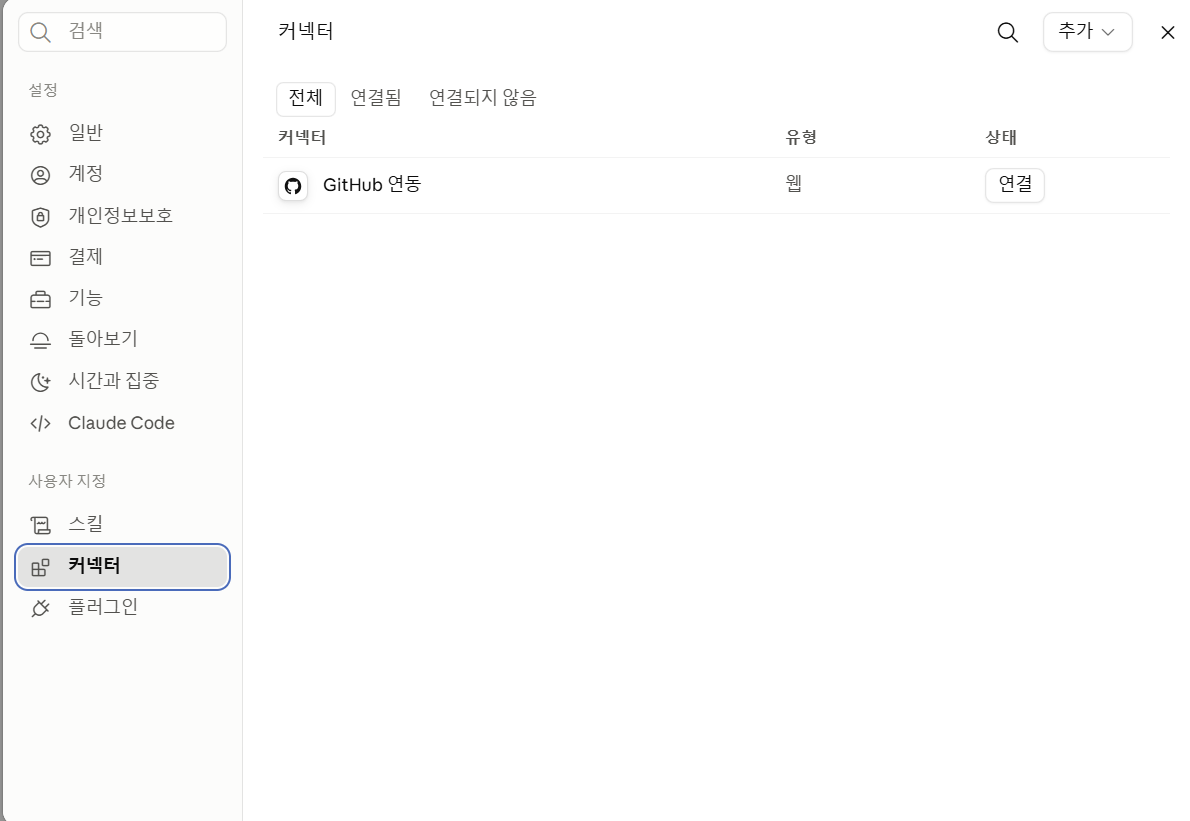The height and width of the screenshot is (821, 1190).
Task: Click the GitHub logo icon in connector row
Action: pyautogui.click(x=293, y=186)
